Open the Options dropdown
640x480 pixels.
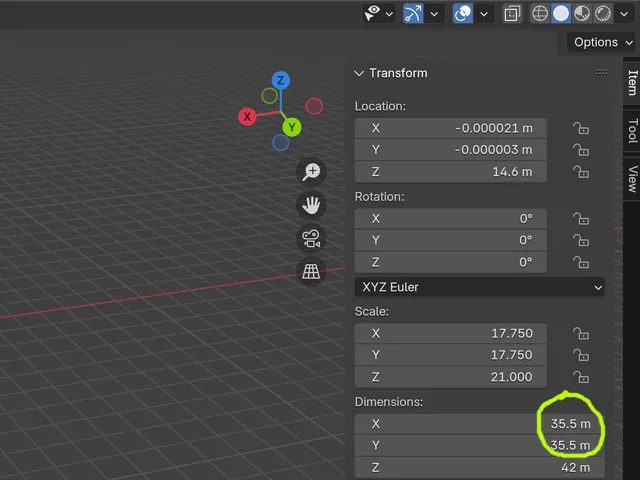pyautogui.click(x=603, y=42)
